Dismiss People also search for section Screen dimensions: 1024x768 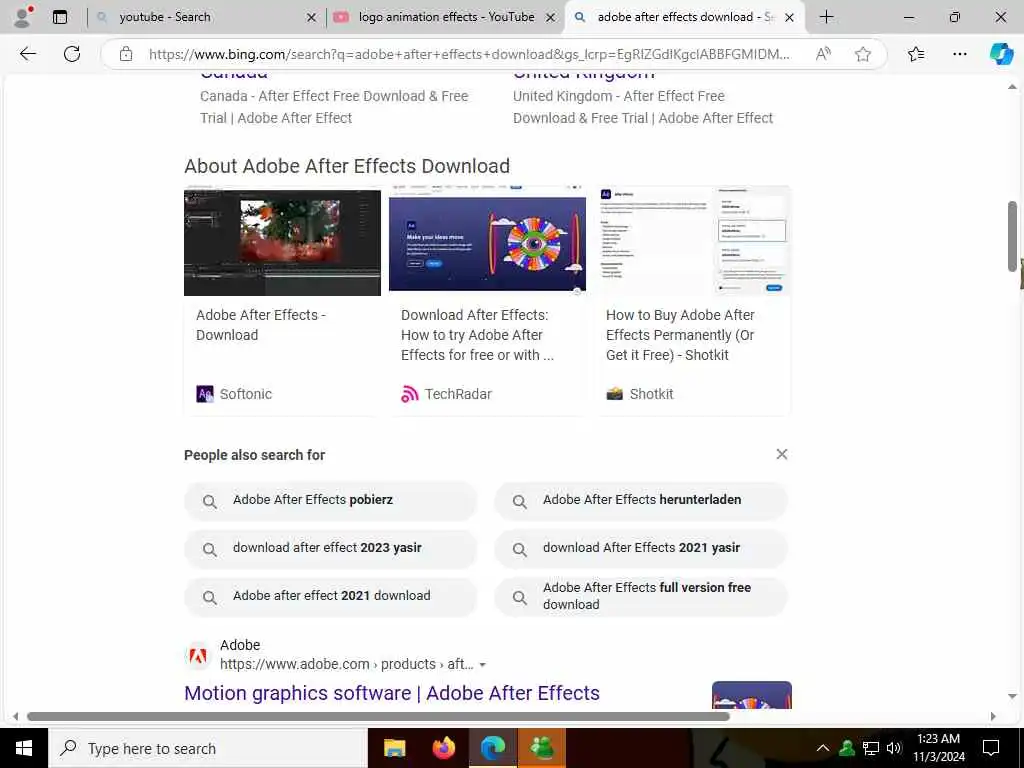[x=782, y=454]
